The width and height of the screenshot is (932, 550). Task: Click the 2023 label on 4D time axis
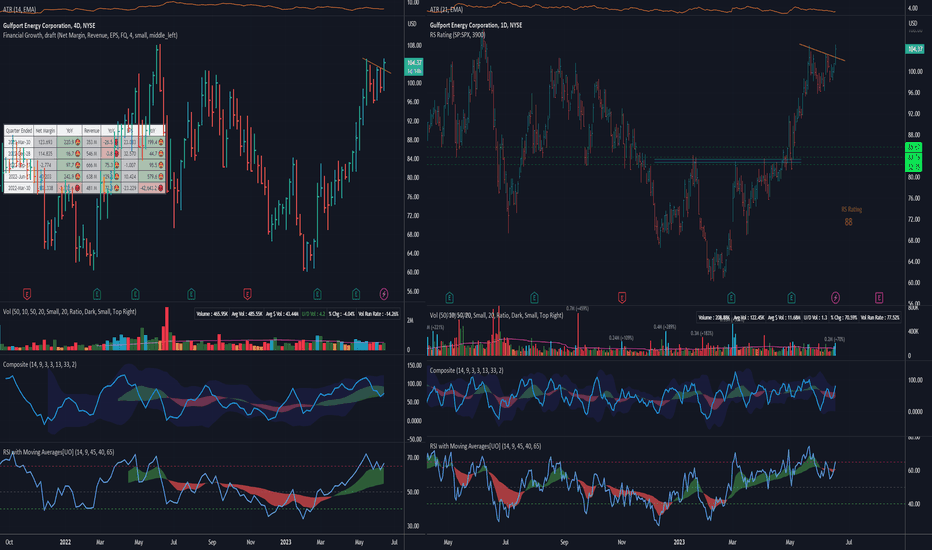tap(285, 542)
